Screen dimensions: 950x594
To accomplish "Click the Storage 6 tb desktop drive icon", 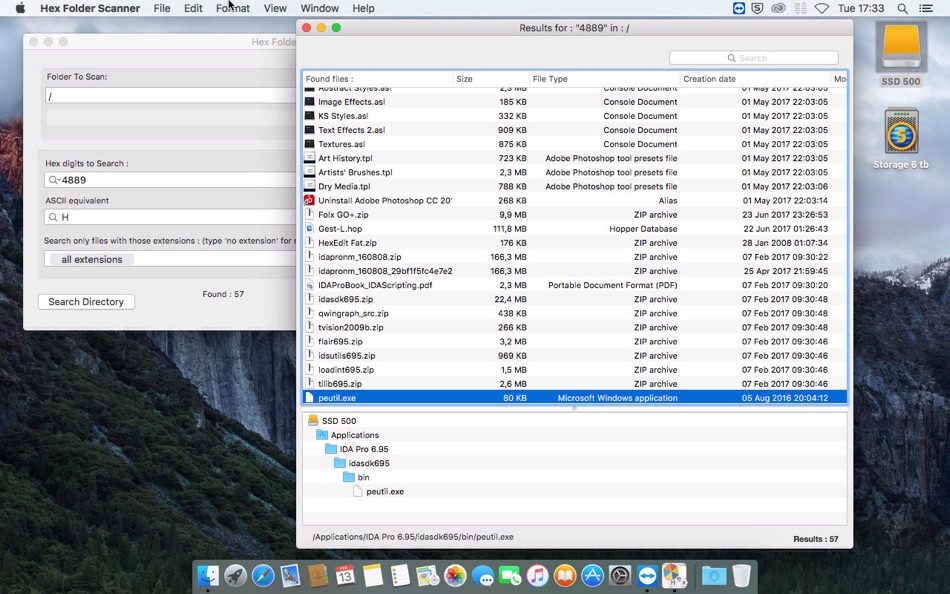I will coord(901,132).
